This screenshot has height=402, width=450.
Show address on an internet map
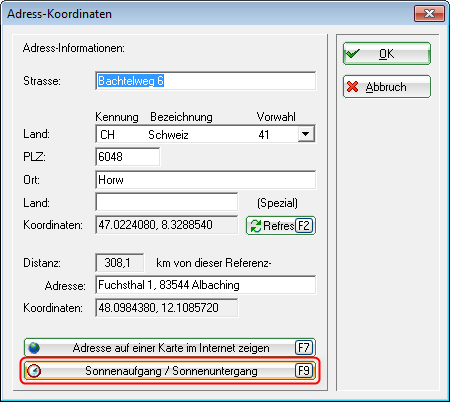coord(170,348)
